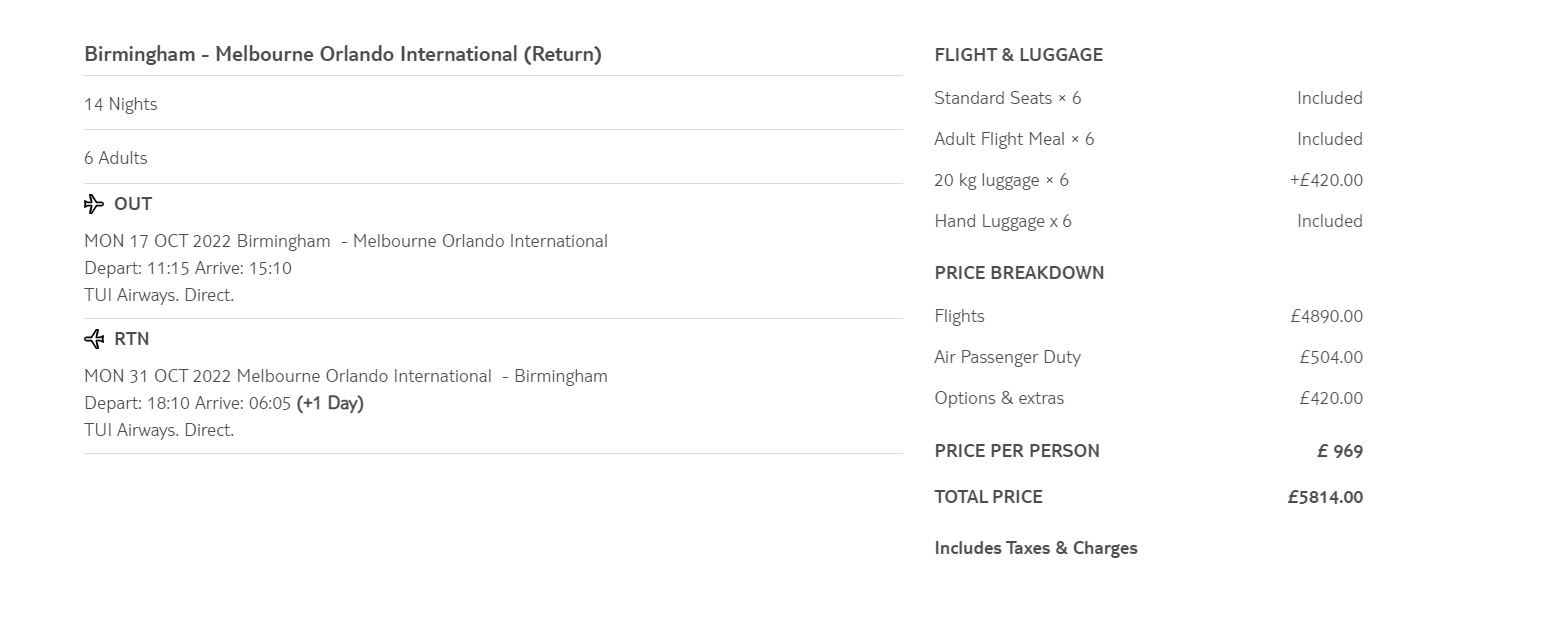Click outbound Depart 11:15 Arrive 15:10 times

[188, 268]
